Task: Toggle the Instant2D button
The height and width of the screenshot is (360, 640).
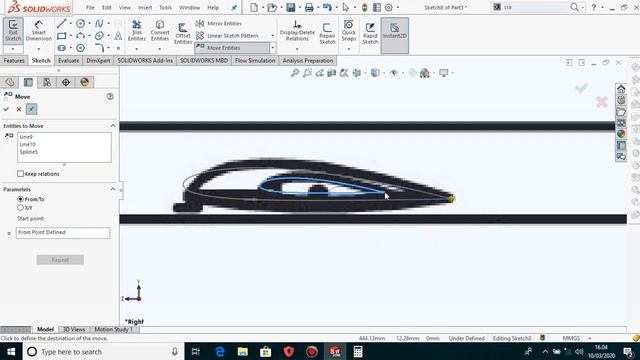Action: coord(394,36)
